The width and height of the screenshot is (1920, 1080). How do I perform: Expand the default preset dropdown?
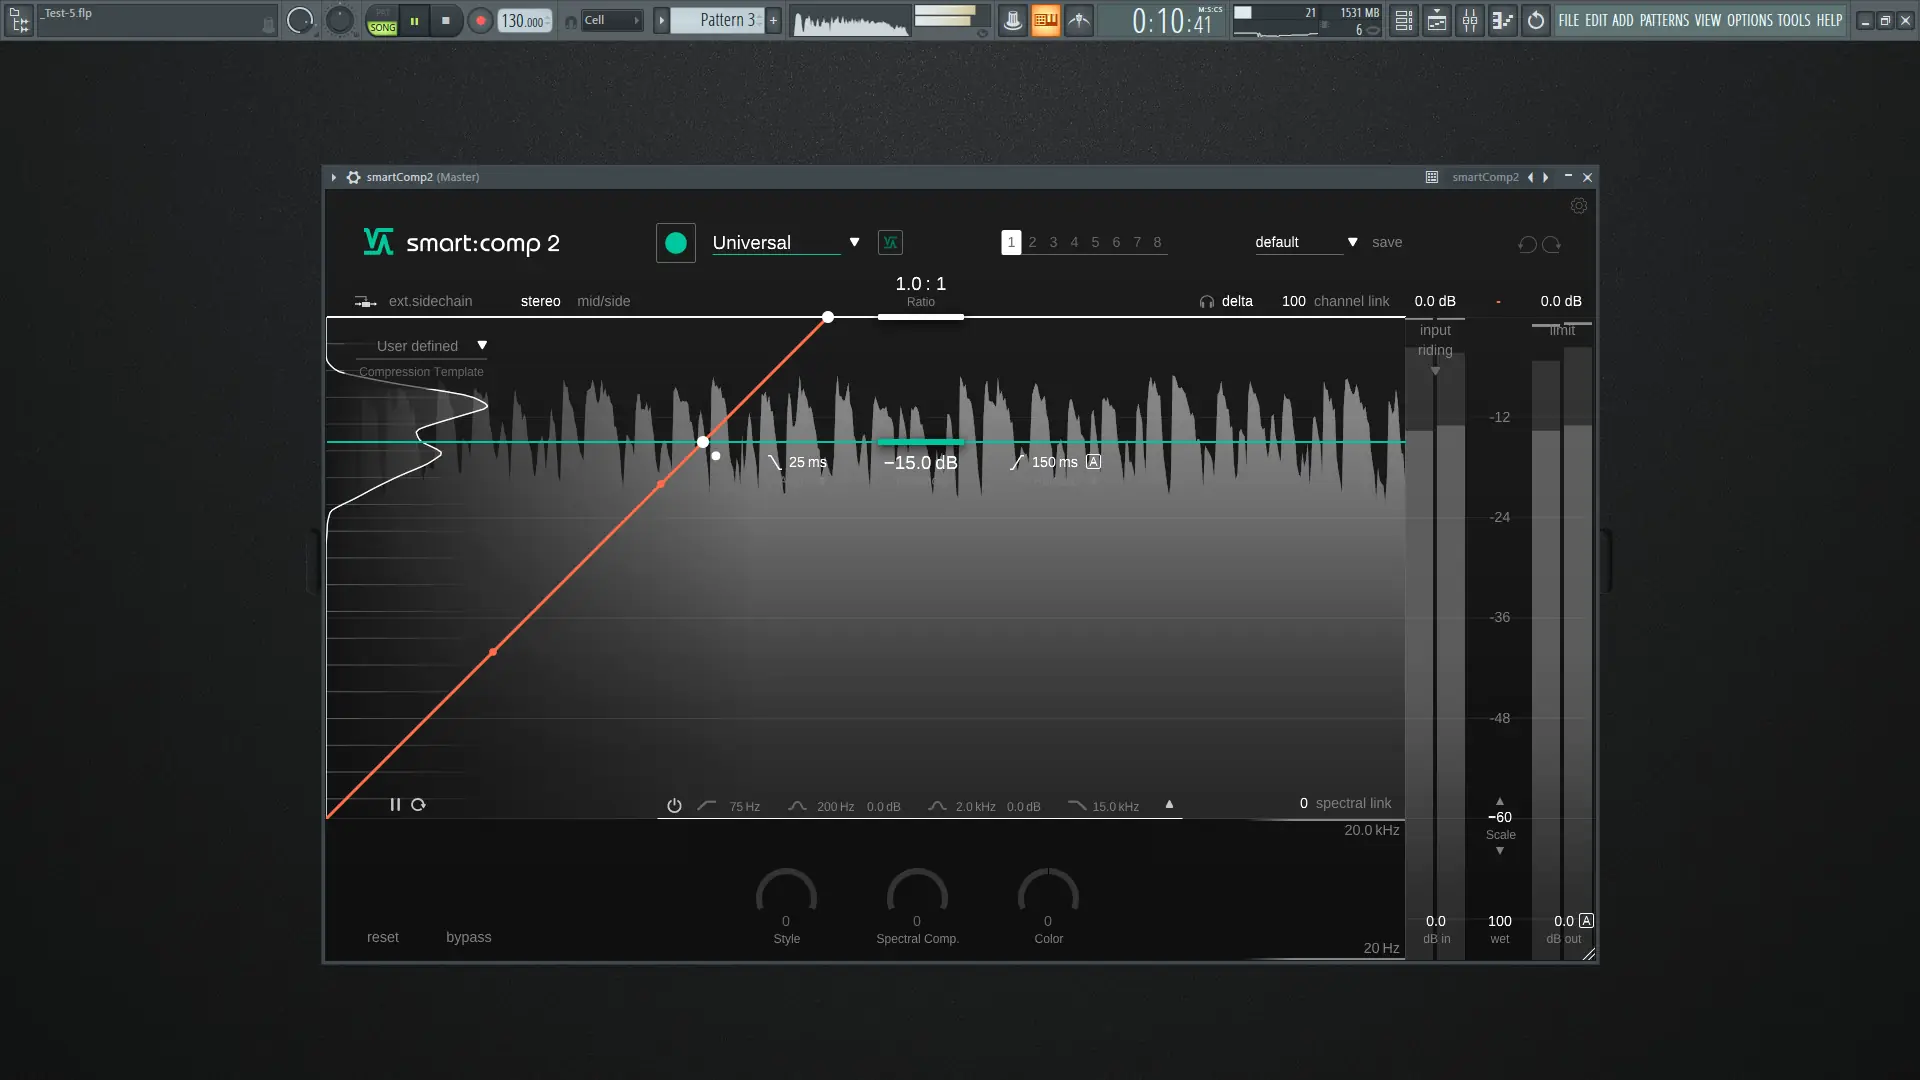coord(1352,243)
